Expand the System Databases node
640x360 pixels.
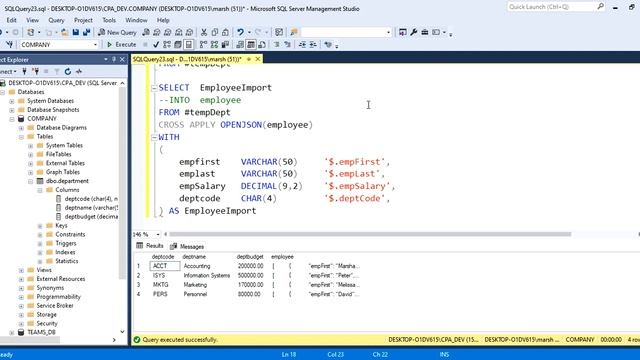tap(12, 101)
